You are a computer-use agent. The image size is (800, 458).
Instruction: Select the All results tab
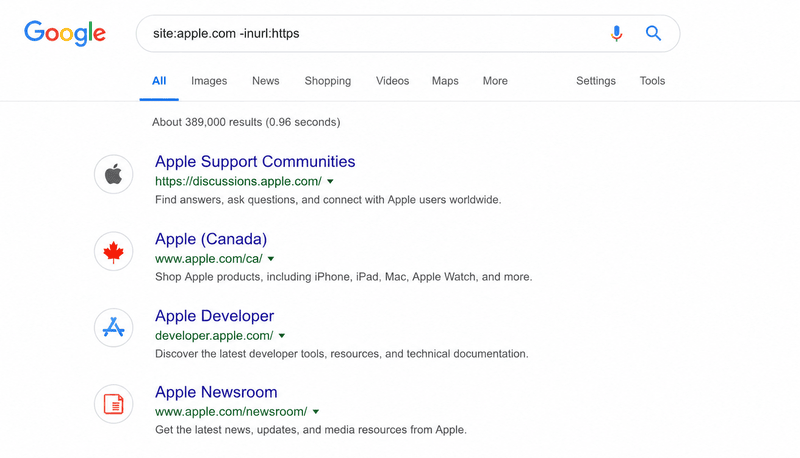(x=159, y=81)
